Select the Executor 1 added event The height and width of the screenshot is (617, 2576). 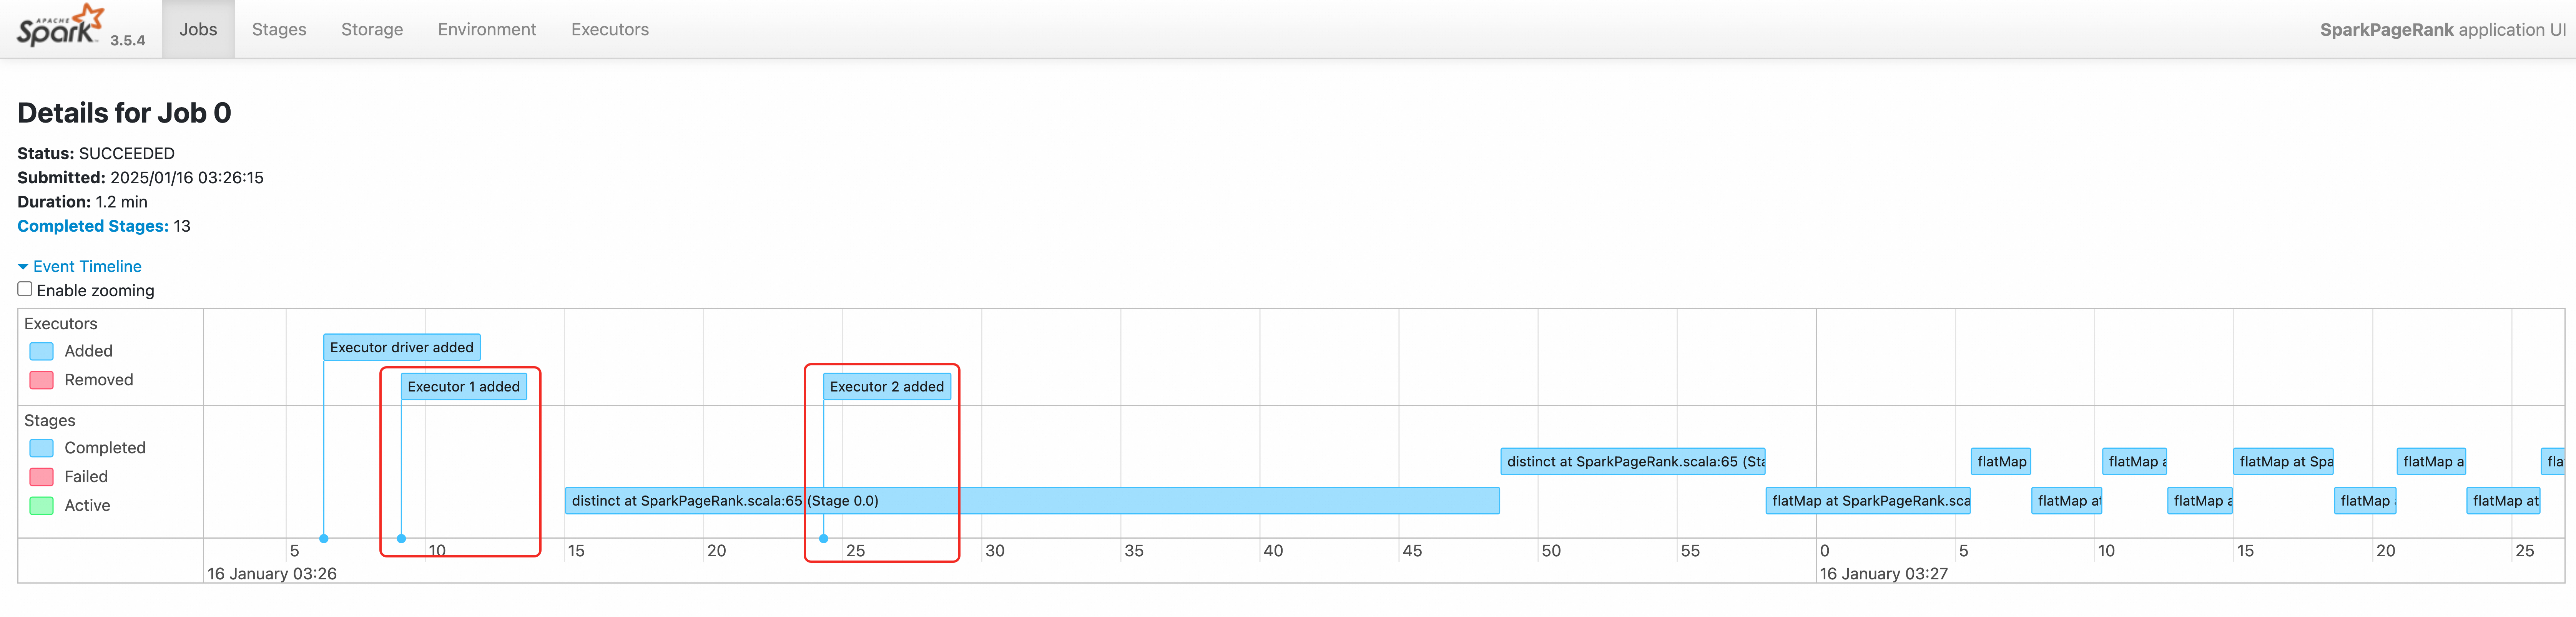click(463, 386)
